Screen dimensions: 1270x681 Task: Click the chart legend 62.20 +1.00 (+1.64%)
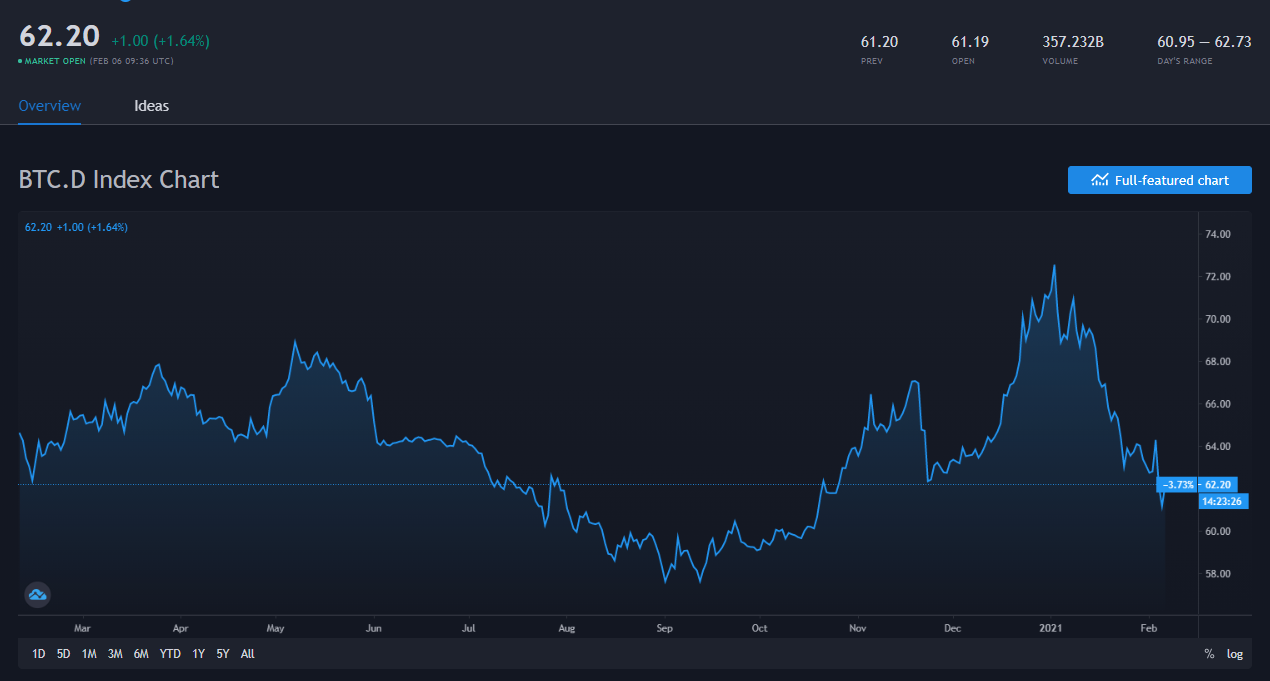[76, 227]
